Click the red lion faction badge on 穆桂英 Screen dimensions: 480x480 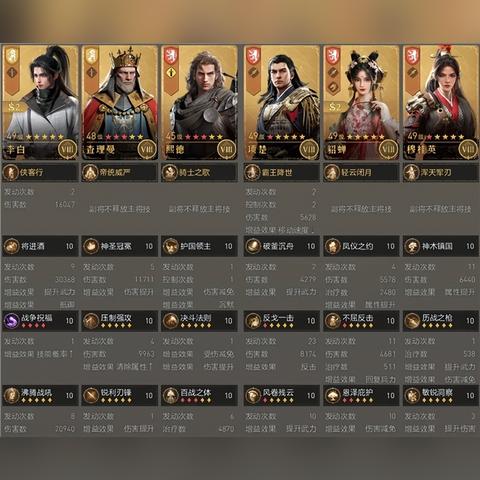413,56
